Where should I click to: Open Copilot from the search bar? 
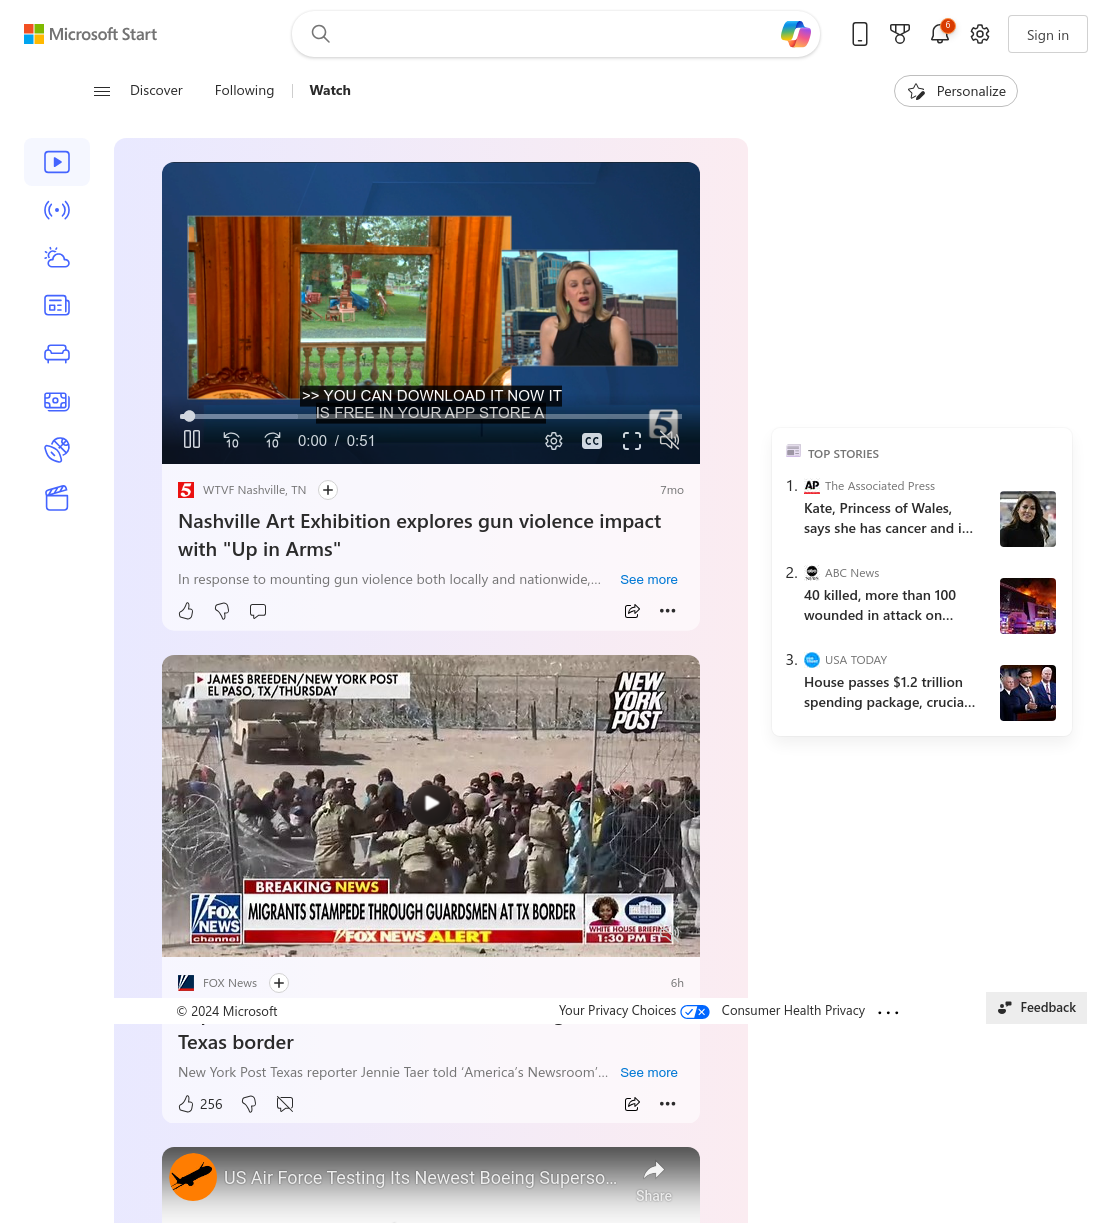point(796,34)
